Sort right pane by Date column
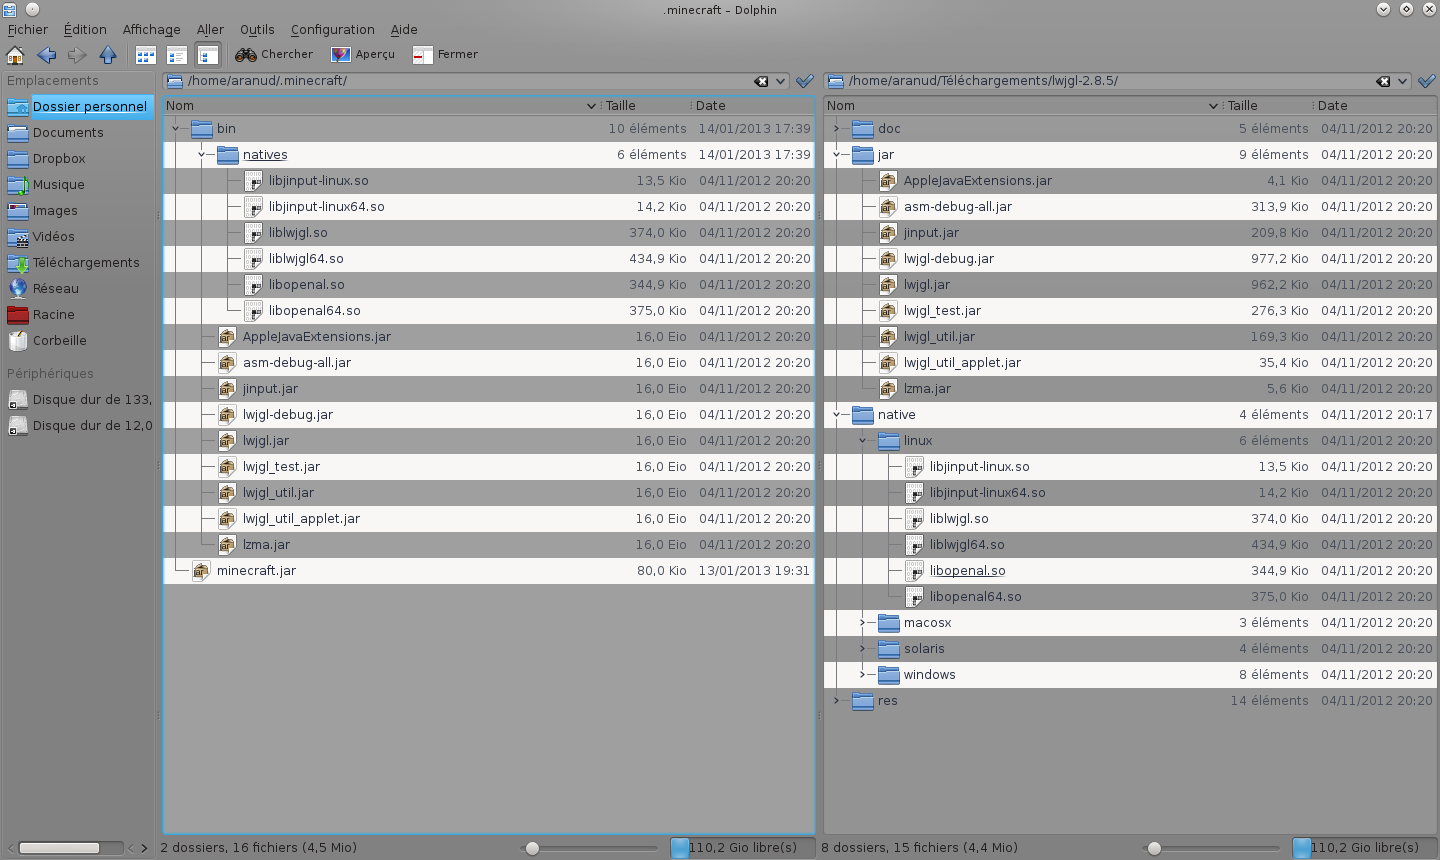 tap(1375, 105)
